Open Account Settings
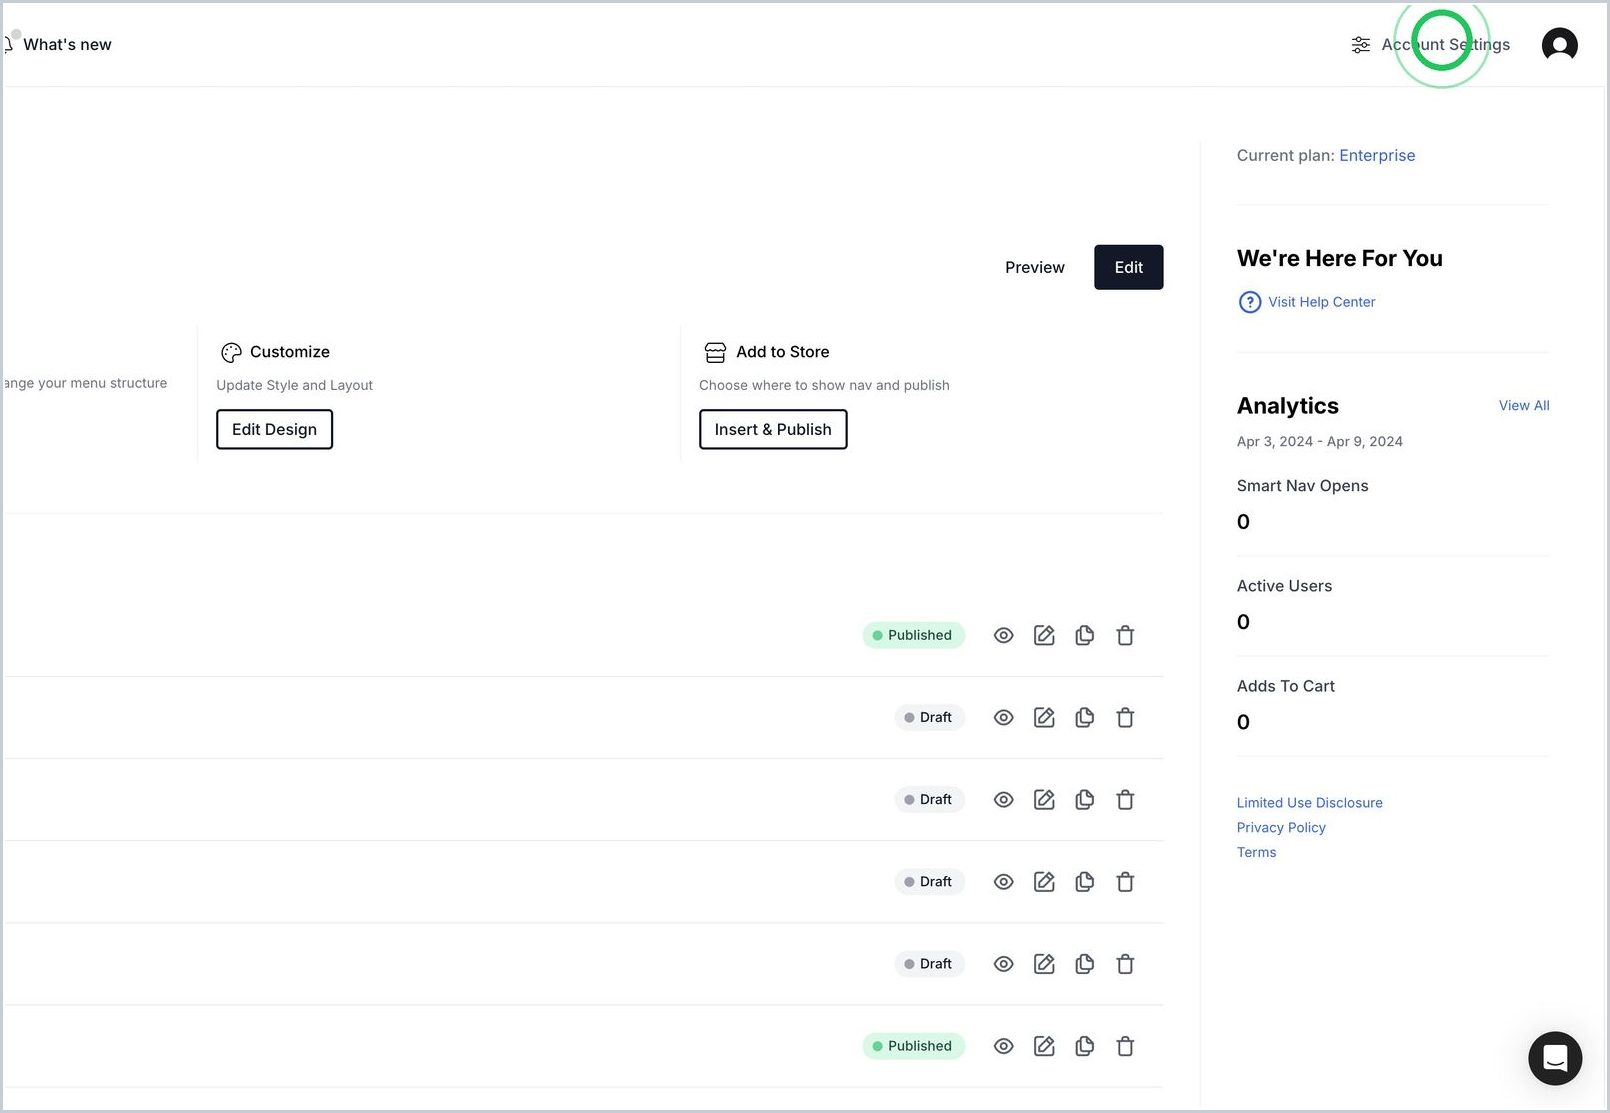Viewport: 1610px width, 1113px height. pyautogui.click(x=1430, y=45)
